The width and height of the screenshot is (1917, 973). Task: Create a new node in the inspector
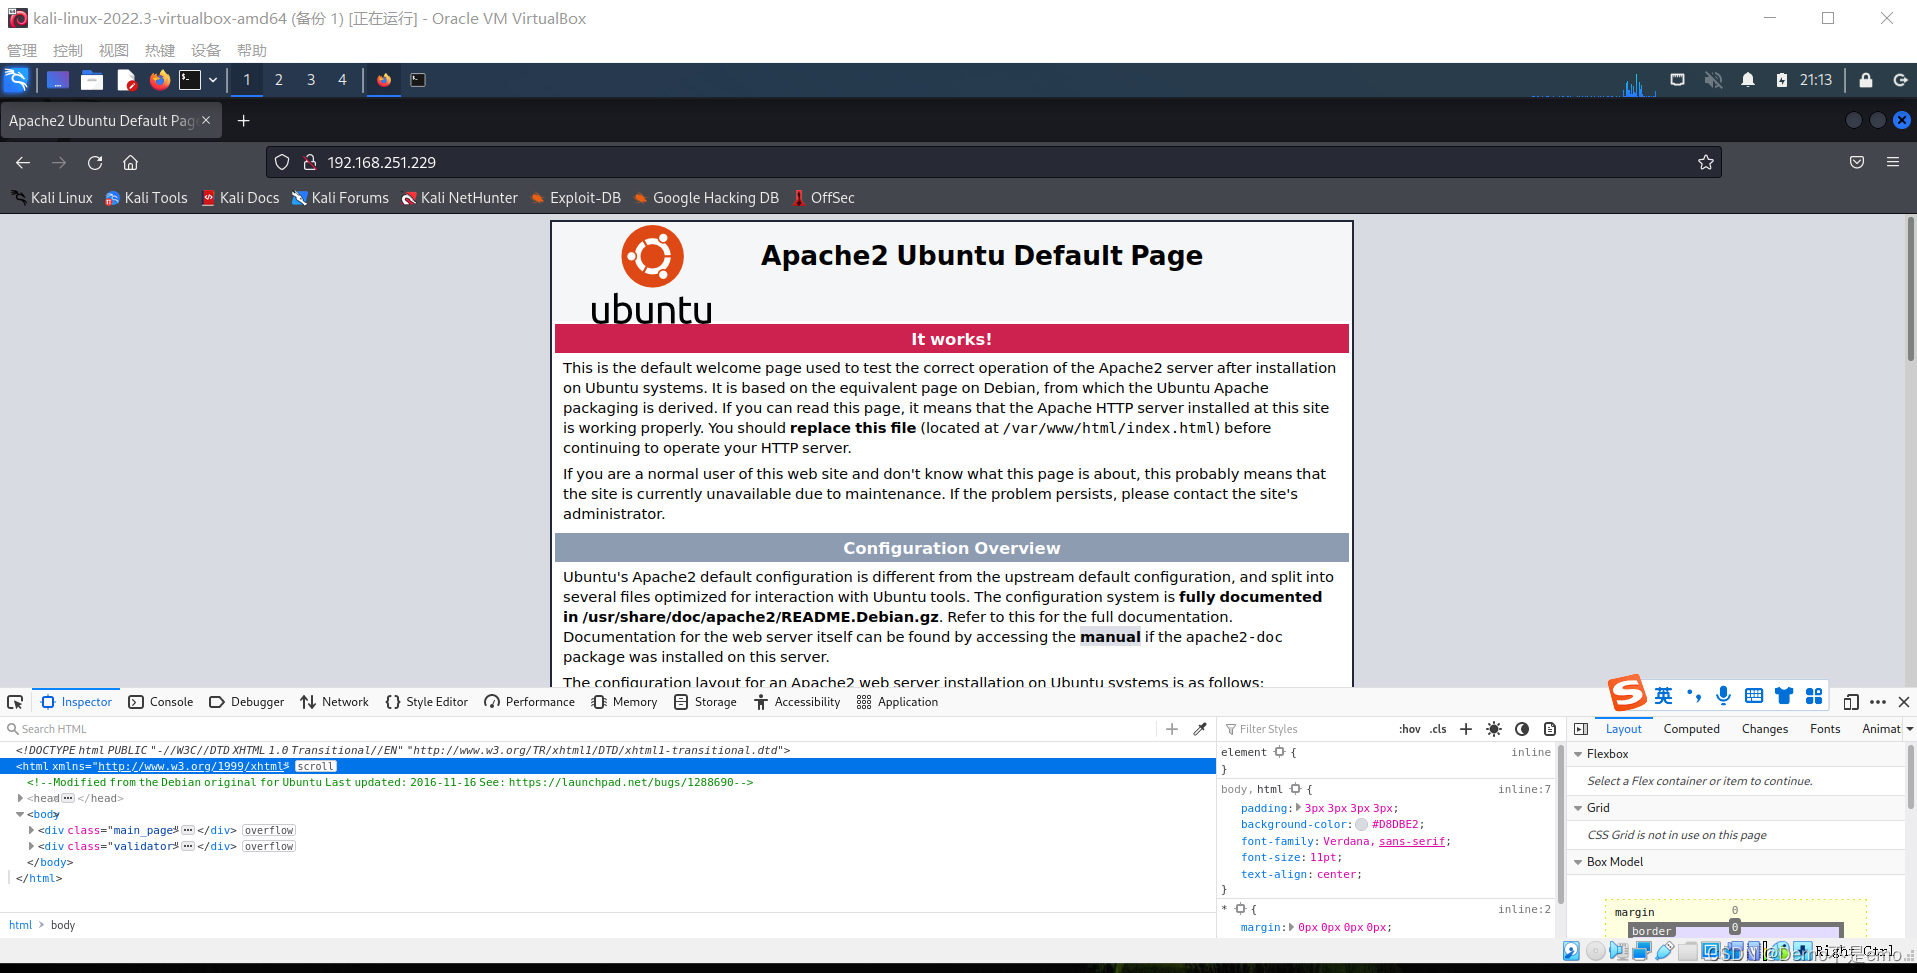tap(1172, 729)
